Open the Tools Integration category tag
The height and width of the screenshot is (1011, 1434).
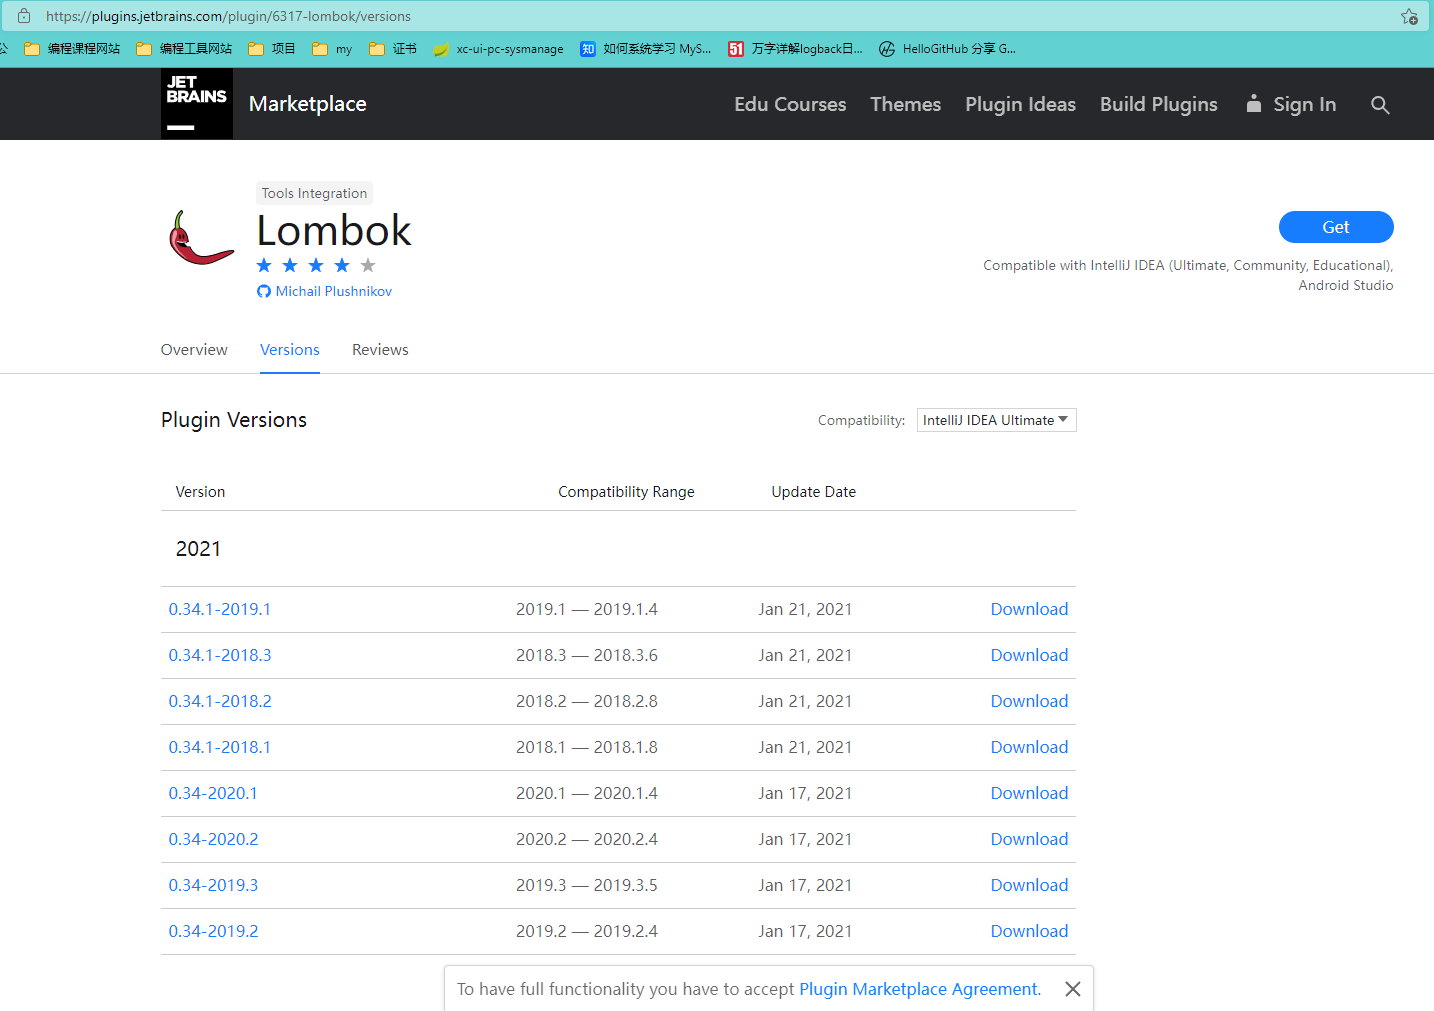(314, 193)
